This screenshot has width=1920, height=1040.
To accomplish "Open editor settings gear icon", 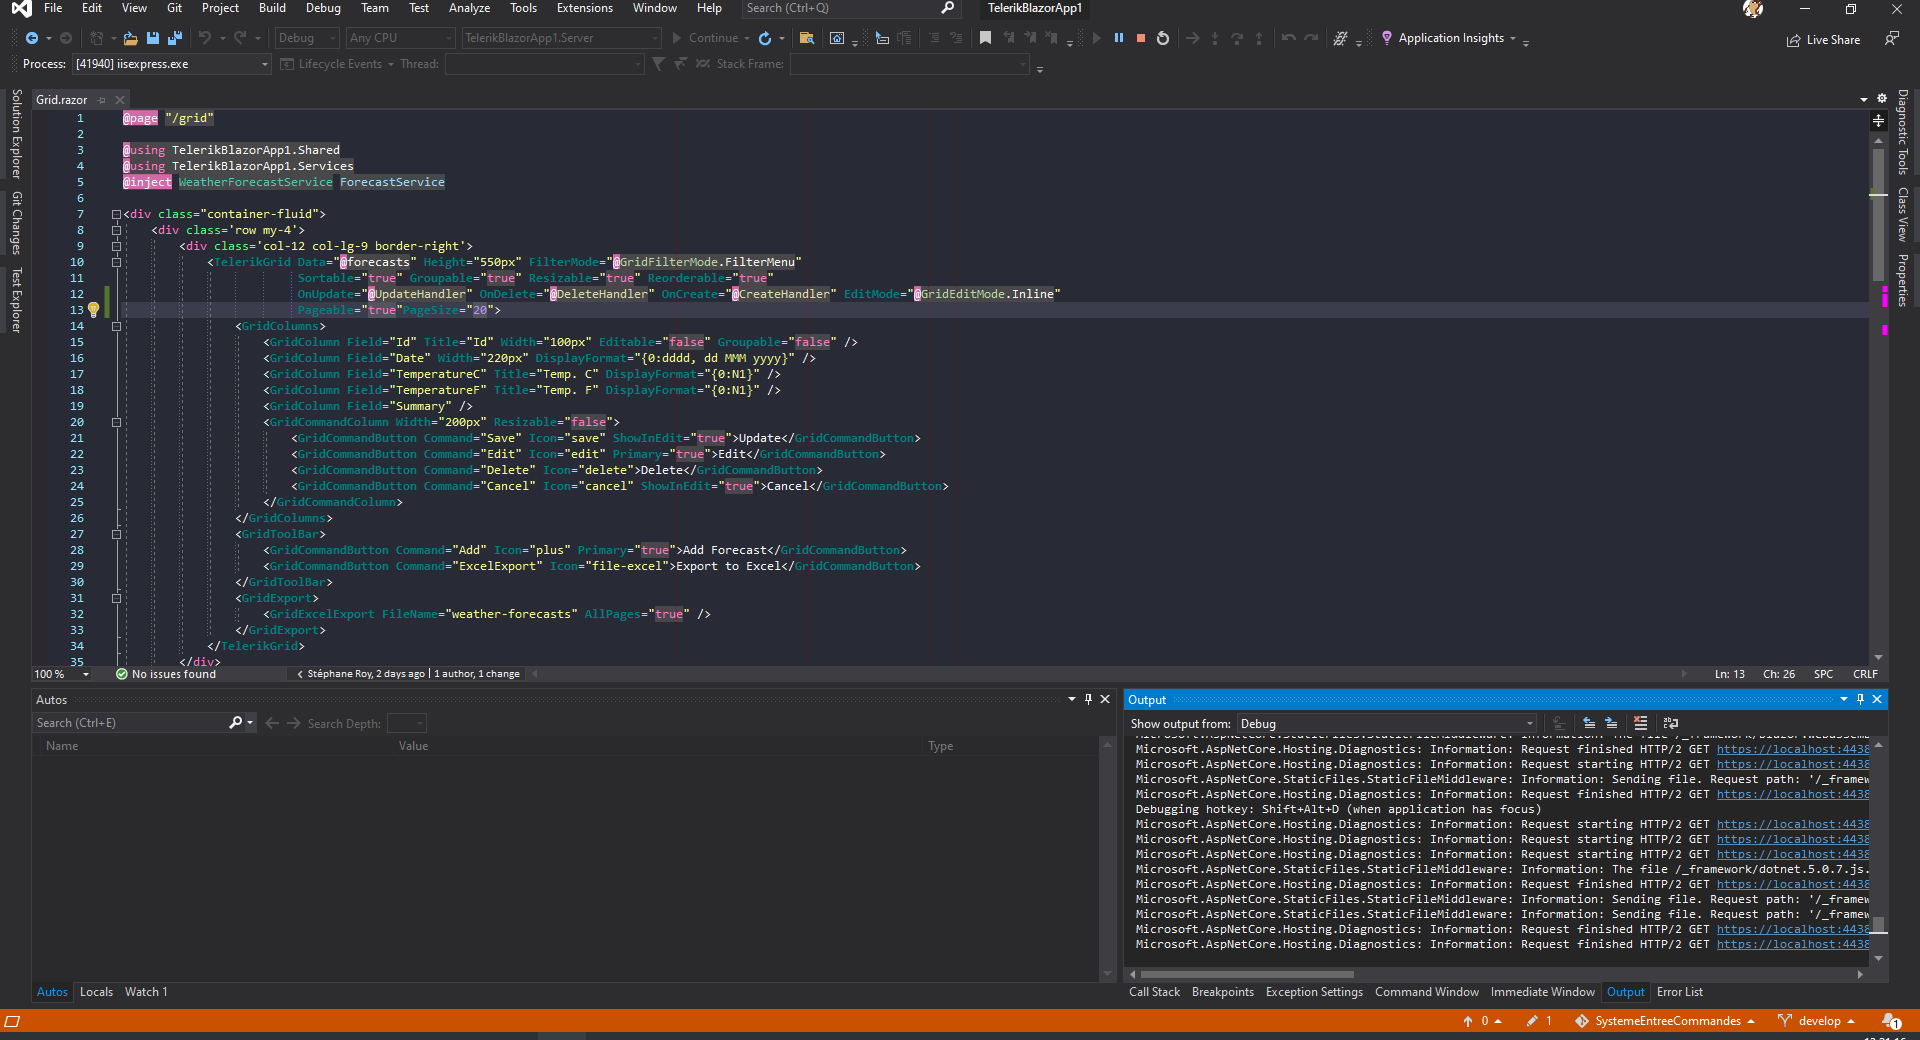I will click(x=1881, y=99).
